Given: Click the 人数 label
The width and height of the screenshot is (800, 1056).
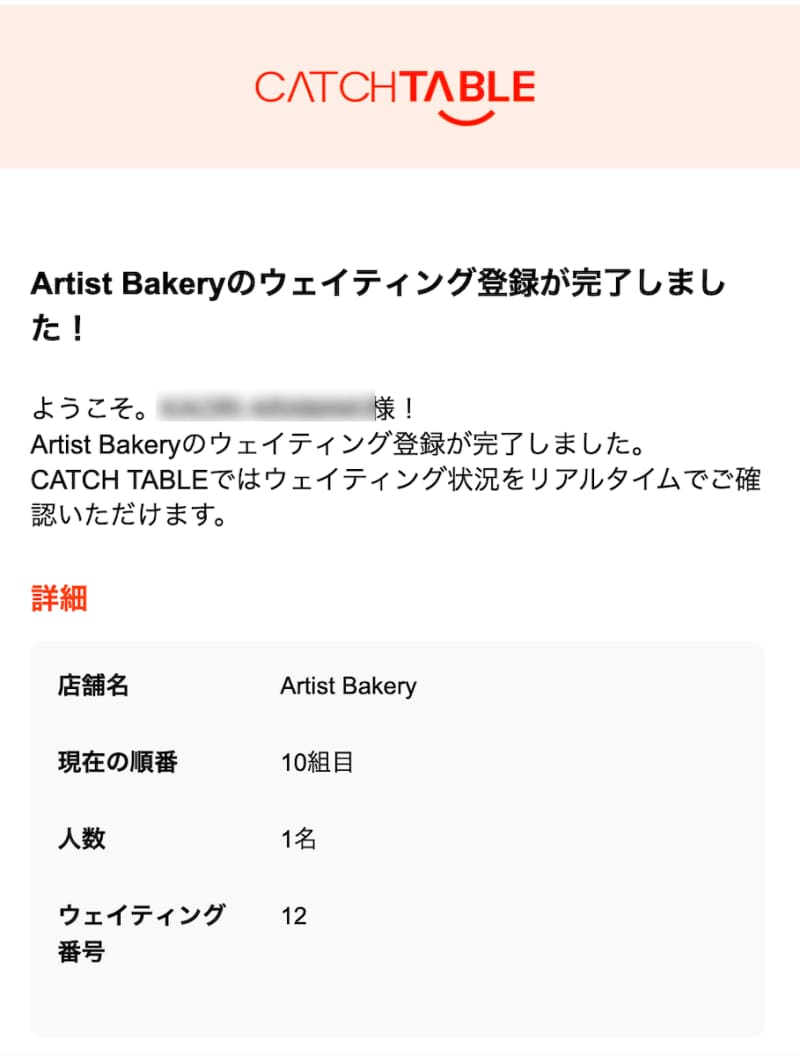Looking at the screenshot, I should tap(82, 838).
